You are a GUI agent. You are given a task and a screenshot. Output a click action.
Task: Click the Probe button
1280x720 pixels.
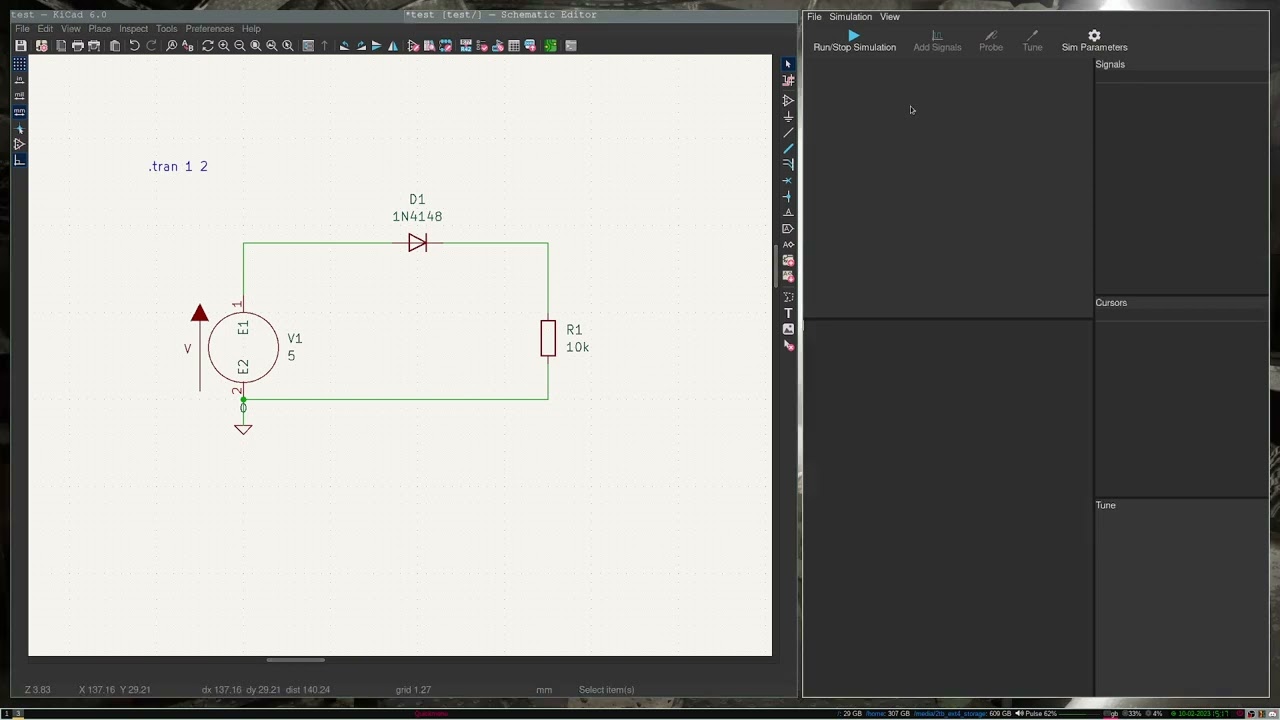[x=991, y=41]
